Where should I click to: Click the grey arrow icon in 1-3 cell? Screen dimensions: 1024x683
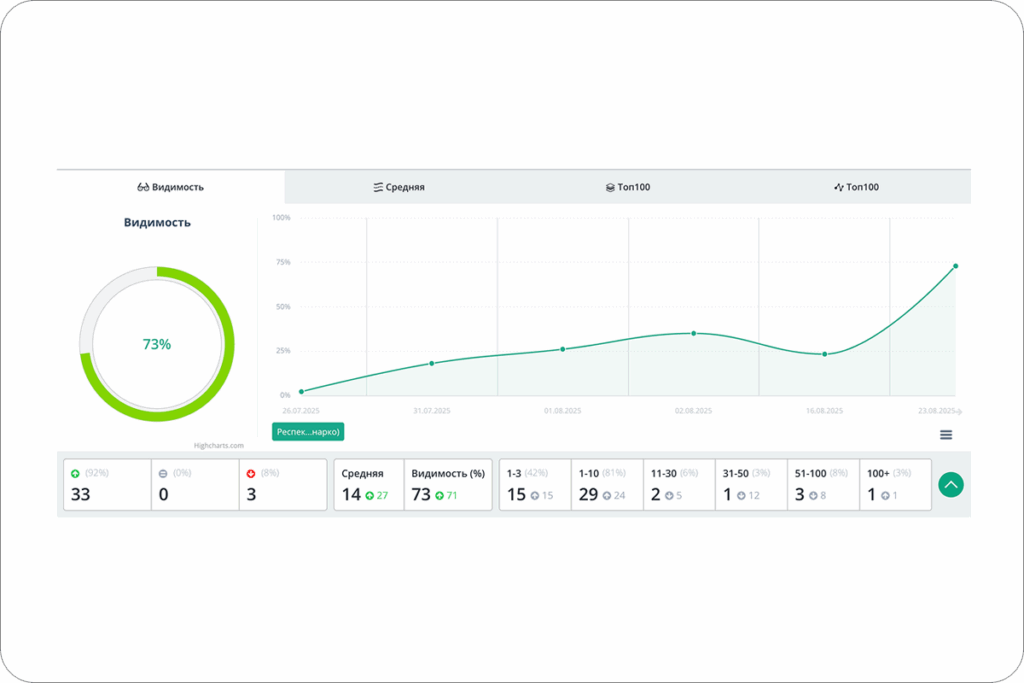535,496
